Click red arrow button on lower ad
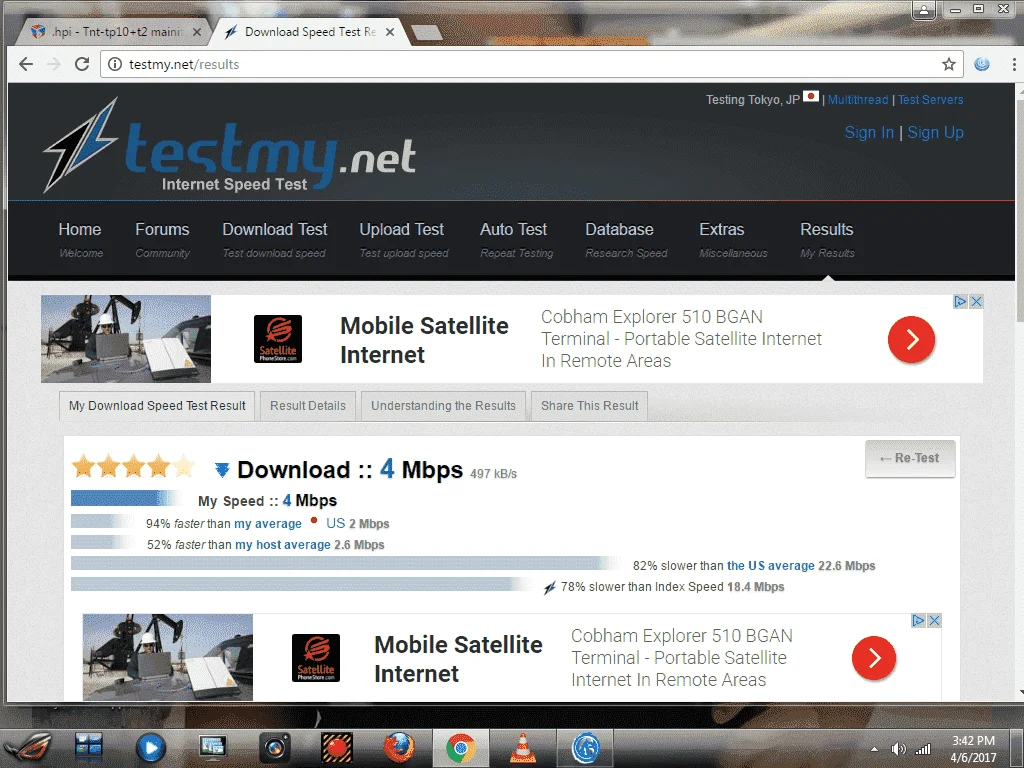The height and width of the screenshot is (768, 1024). 874,658
